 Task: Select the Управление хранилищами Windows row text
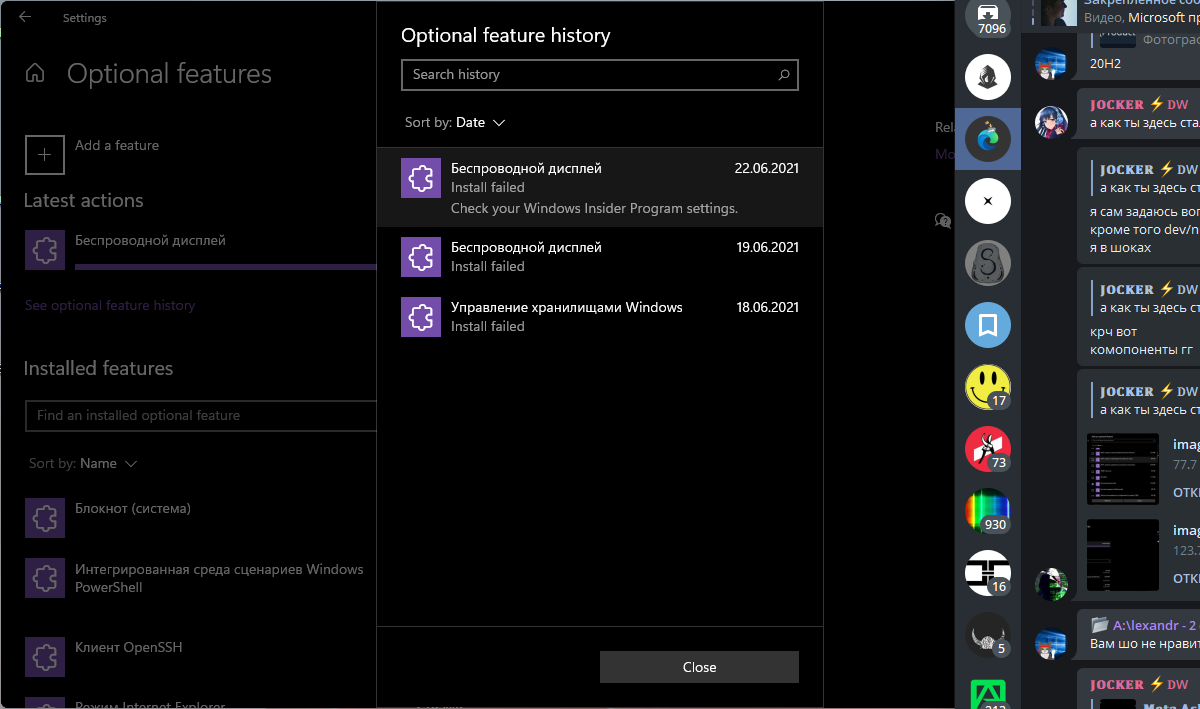tap(567, 307)
